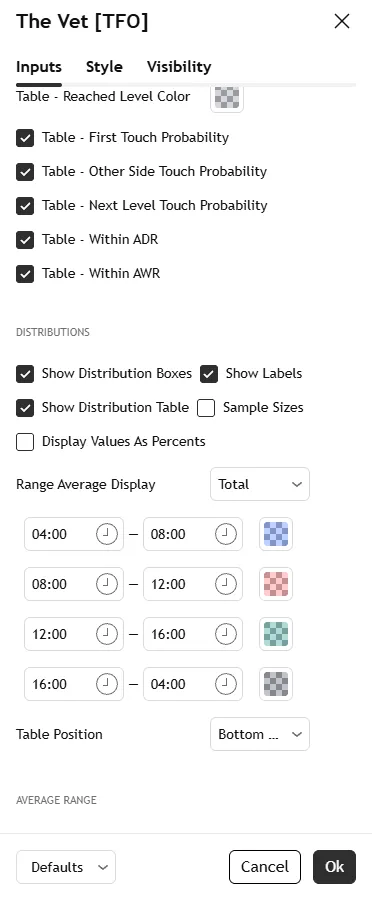Click the clock icon in the second row's 08:00 start field
The image size is (372, 899).
[107, 584]
